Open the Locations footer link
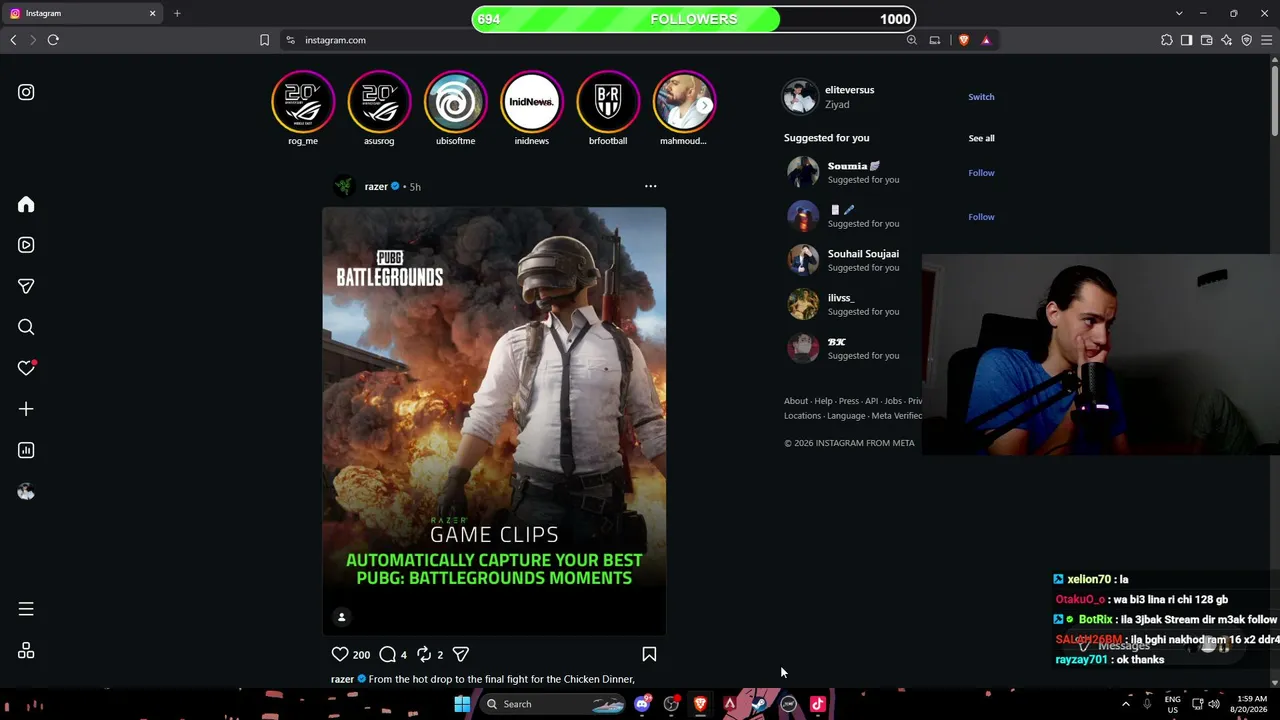The height and width of the screenshot is (720, 1280). [x=802, y=416]
